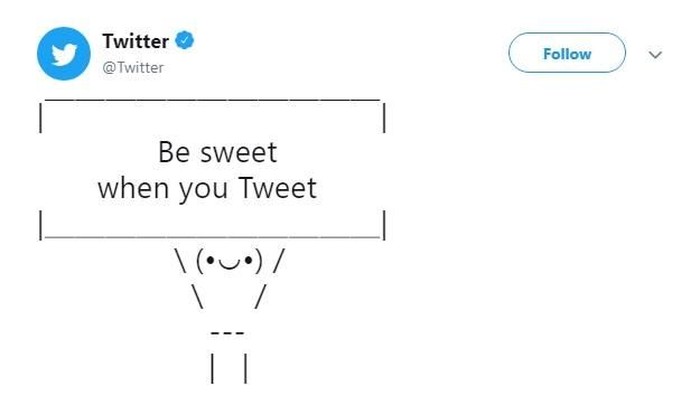700x395 pixels.
Task: Click the sign's top border line
Action: pyautogui.click(x=212, y=100)
